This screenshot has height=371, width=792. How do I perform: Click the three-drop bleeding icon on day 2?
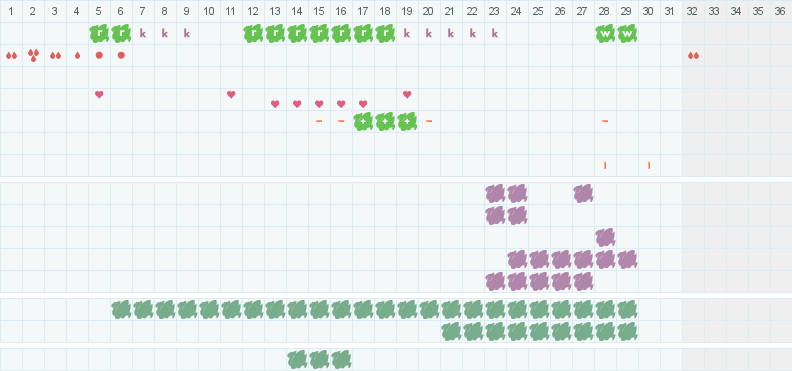tap(33, 55)
